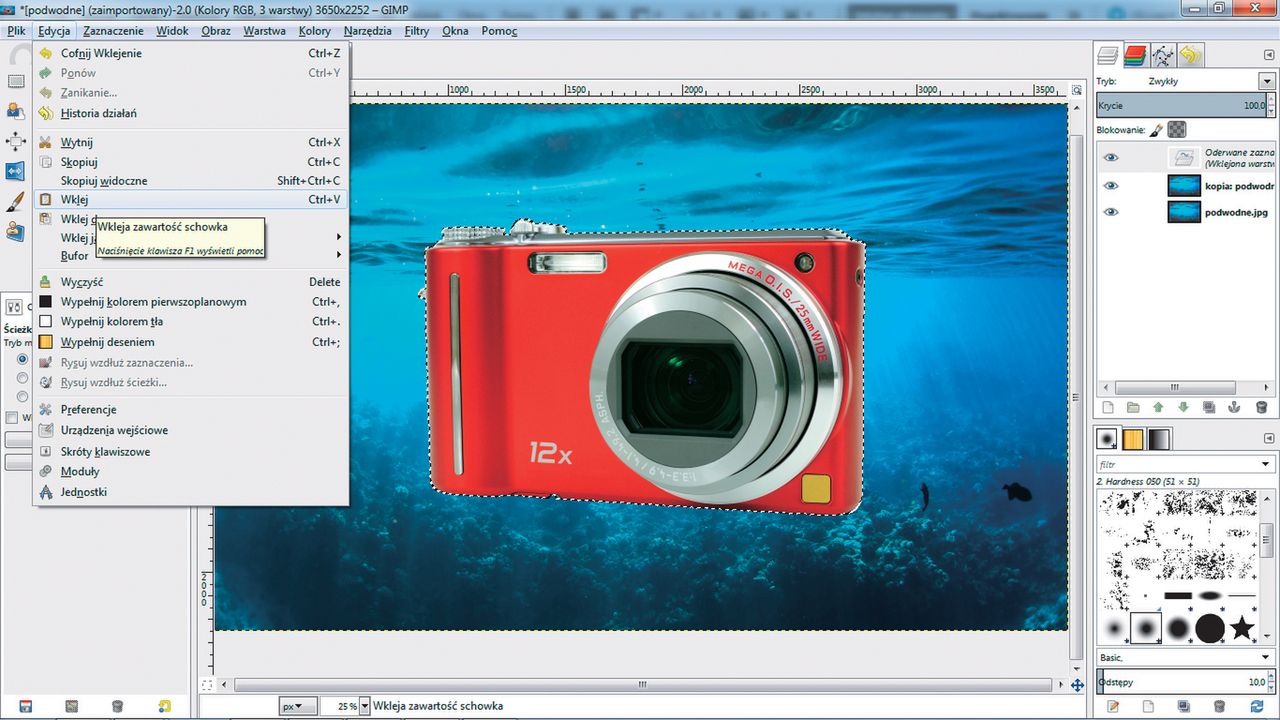The image size is (1280, 720).
Task: Delete the layer with the trash icon
Action: coord(1260,407)
